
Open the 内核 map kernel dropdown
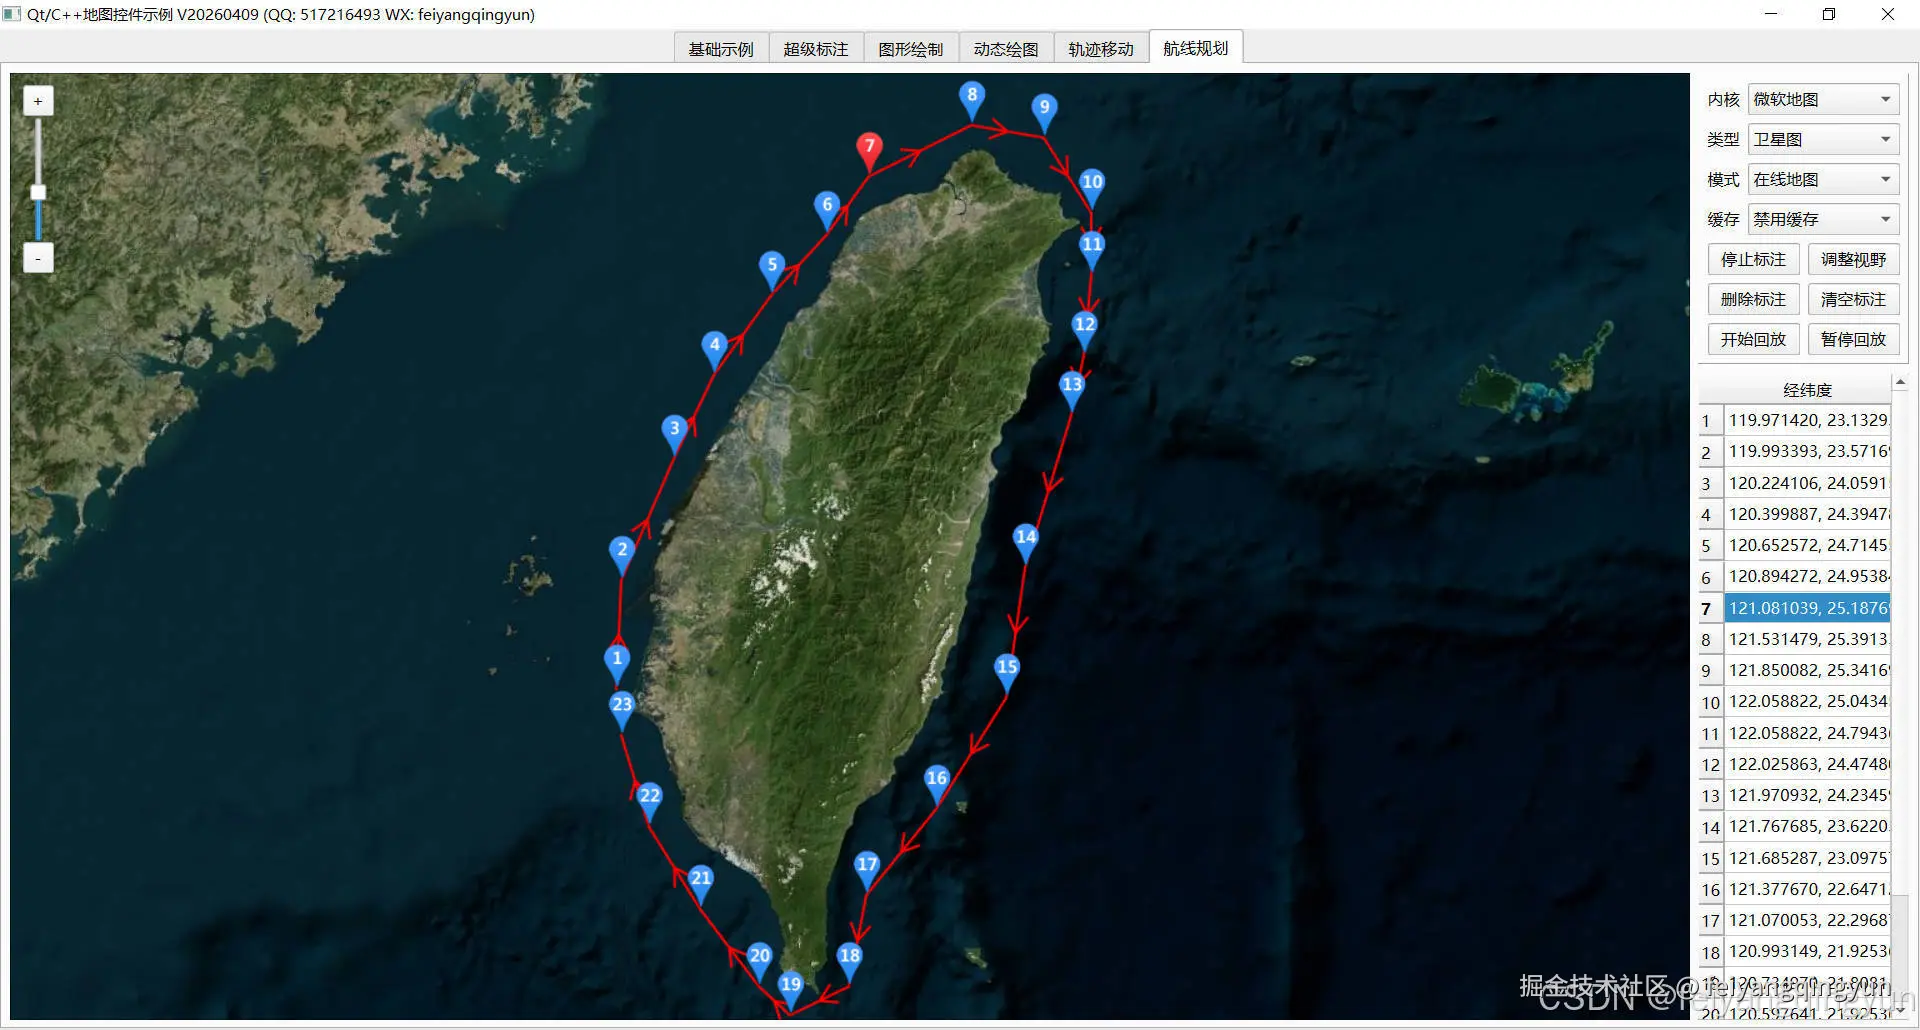click(1823, 100)
